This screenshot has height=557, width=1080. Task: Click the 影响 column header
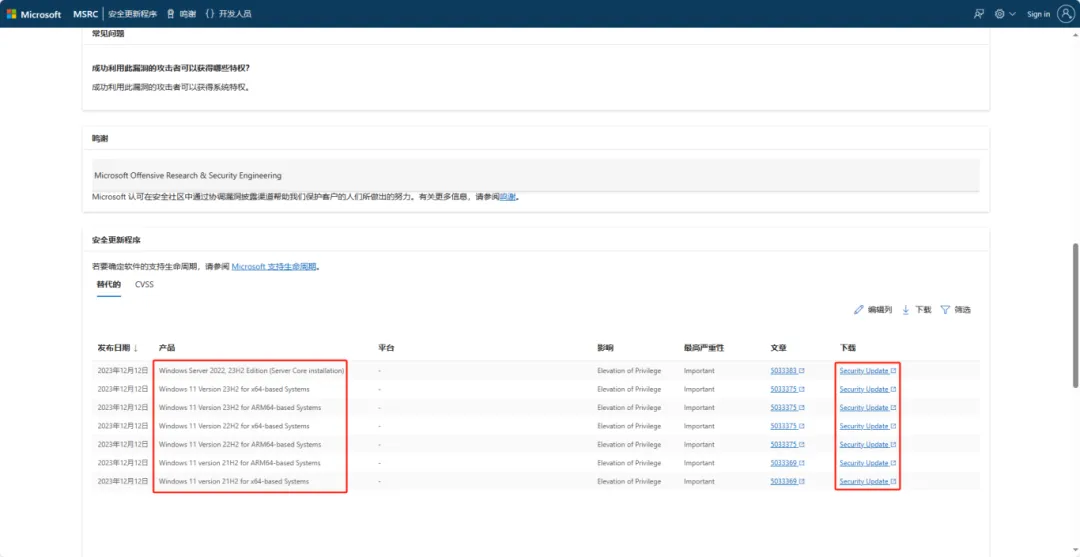pos(605,348)
